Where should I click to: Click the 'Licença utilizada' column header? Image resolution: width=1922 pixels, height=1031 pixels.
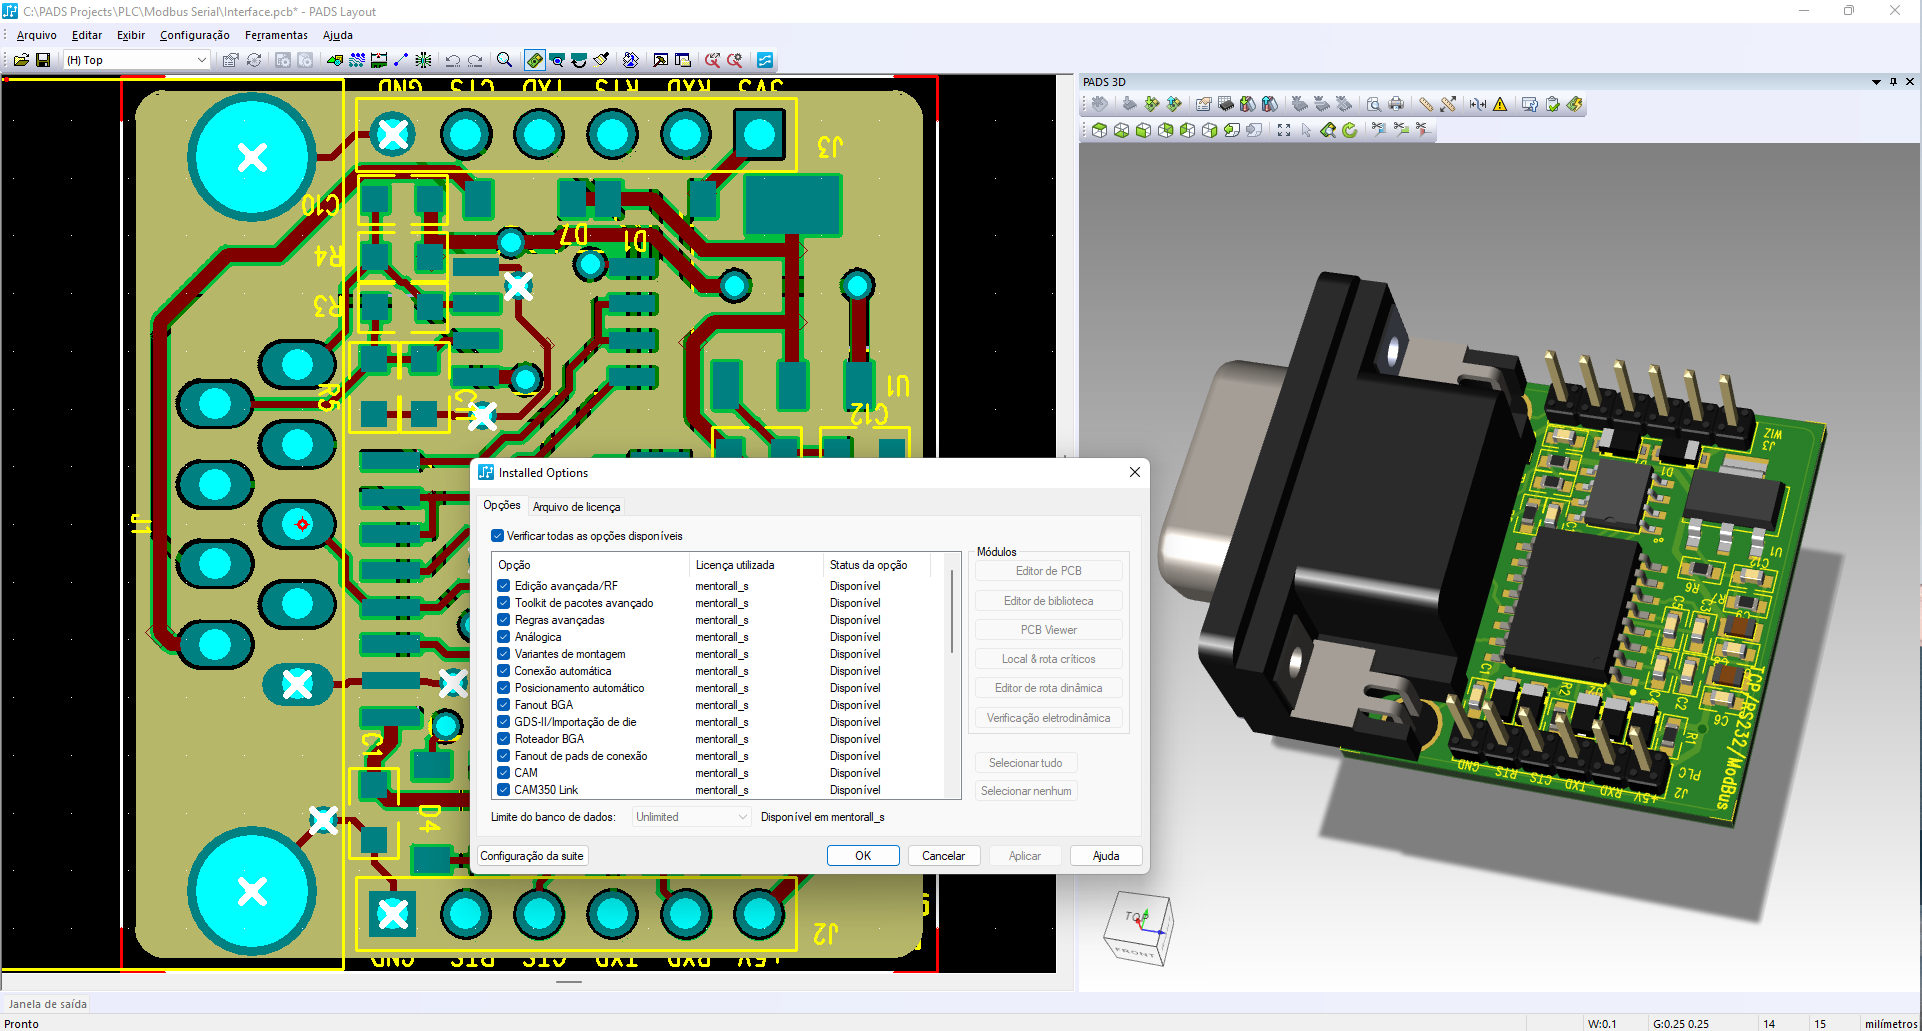click(x=756, y=565)
